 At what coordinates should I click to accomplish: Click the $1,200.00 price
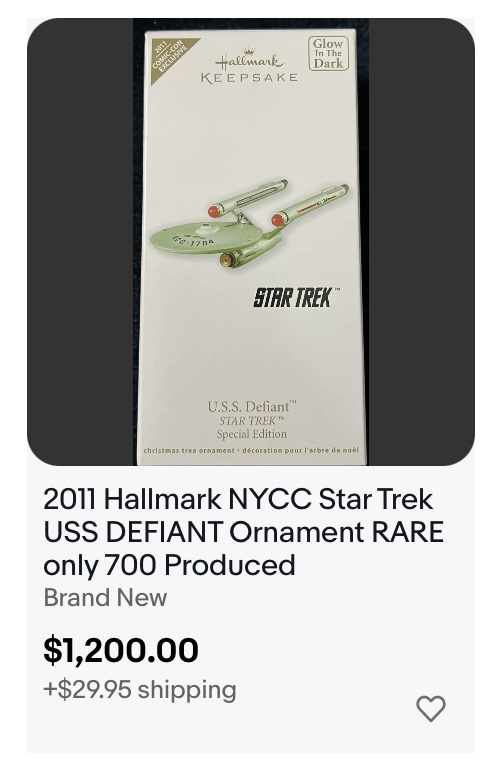(121, 650)
